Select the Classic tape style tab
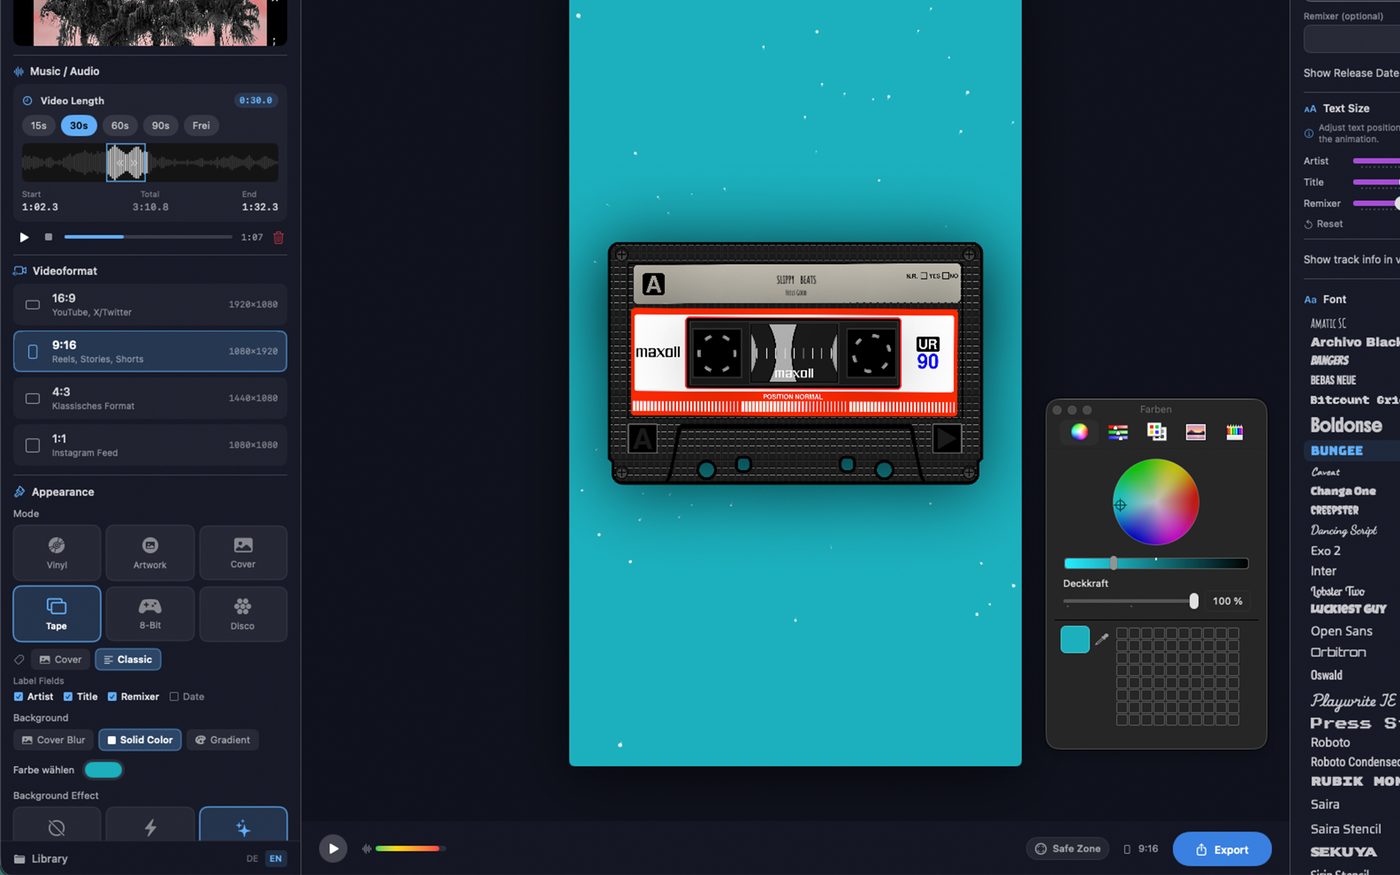 click(x=127, y=659)
